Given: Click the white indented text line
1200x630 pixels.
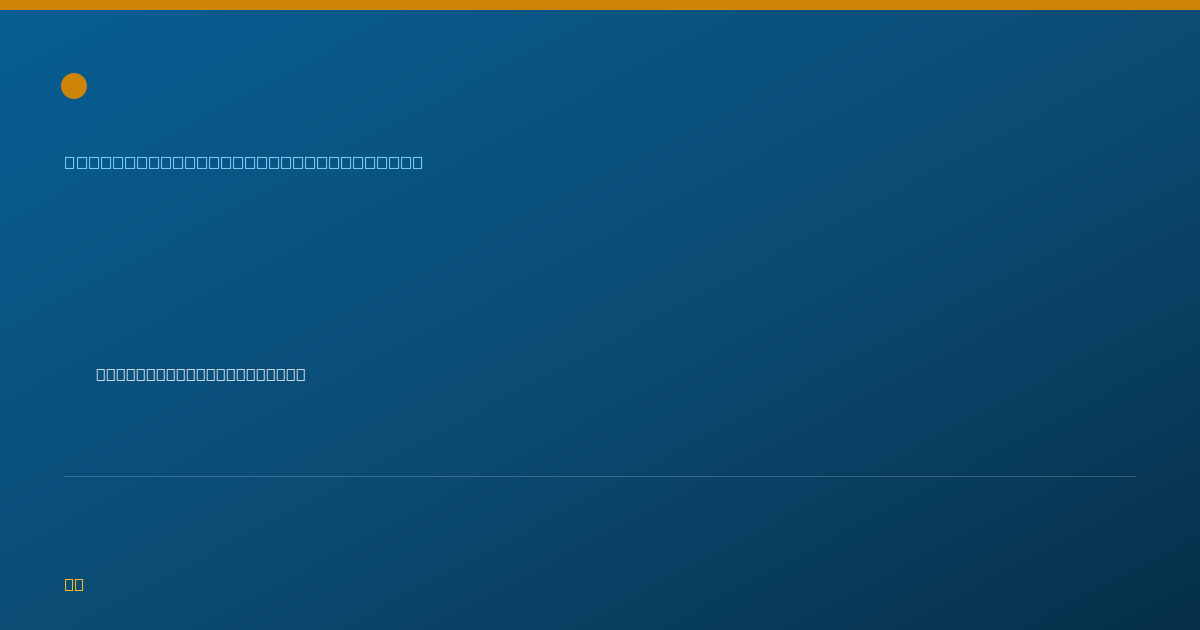Looking at the screenshot, I should 201,374.
